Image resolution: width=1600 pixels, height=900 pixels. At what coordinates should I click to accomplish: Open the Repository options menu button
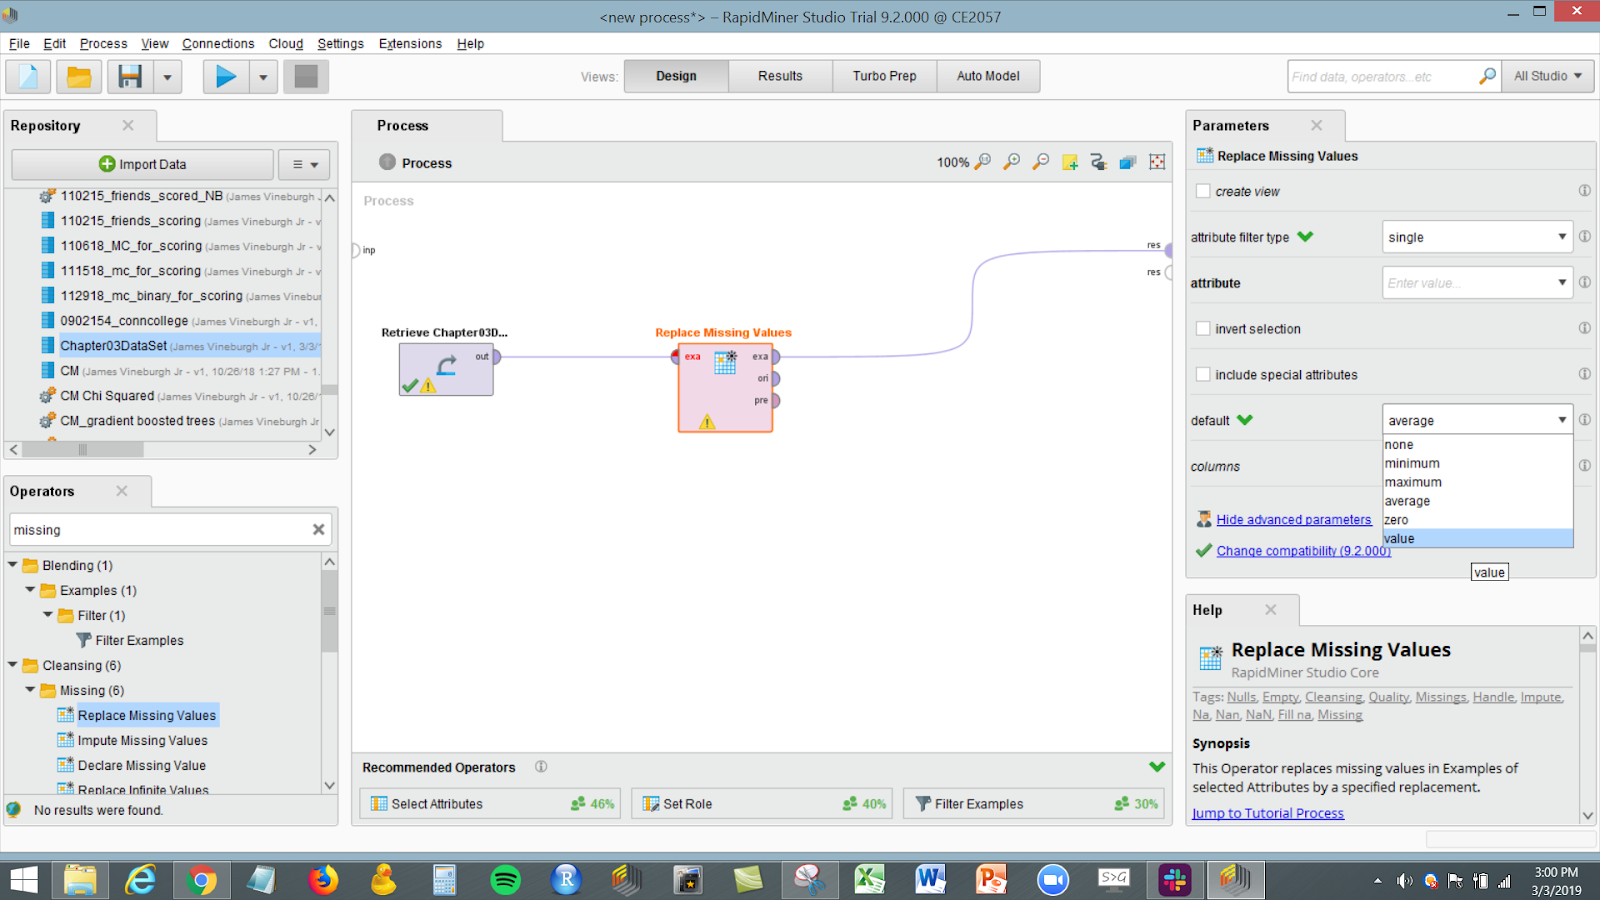point(305,164)
